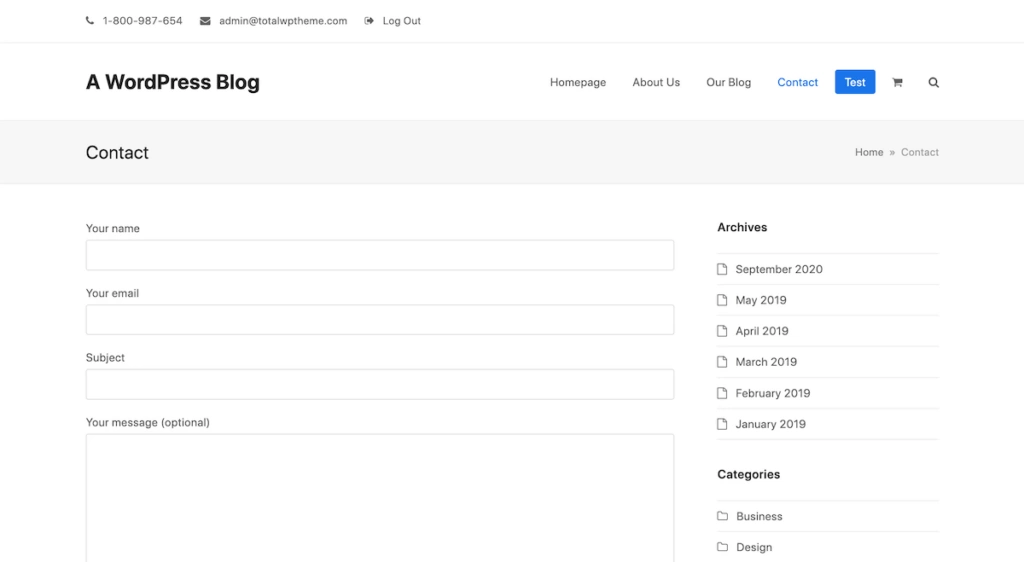Follow the Home breadcrumb link

click(868, 152)
